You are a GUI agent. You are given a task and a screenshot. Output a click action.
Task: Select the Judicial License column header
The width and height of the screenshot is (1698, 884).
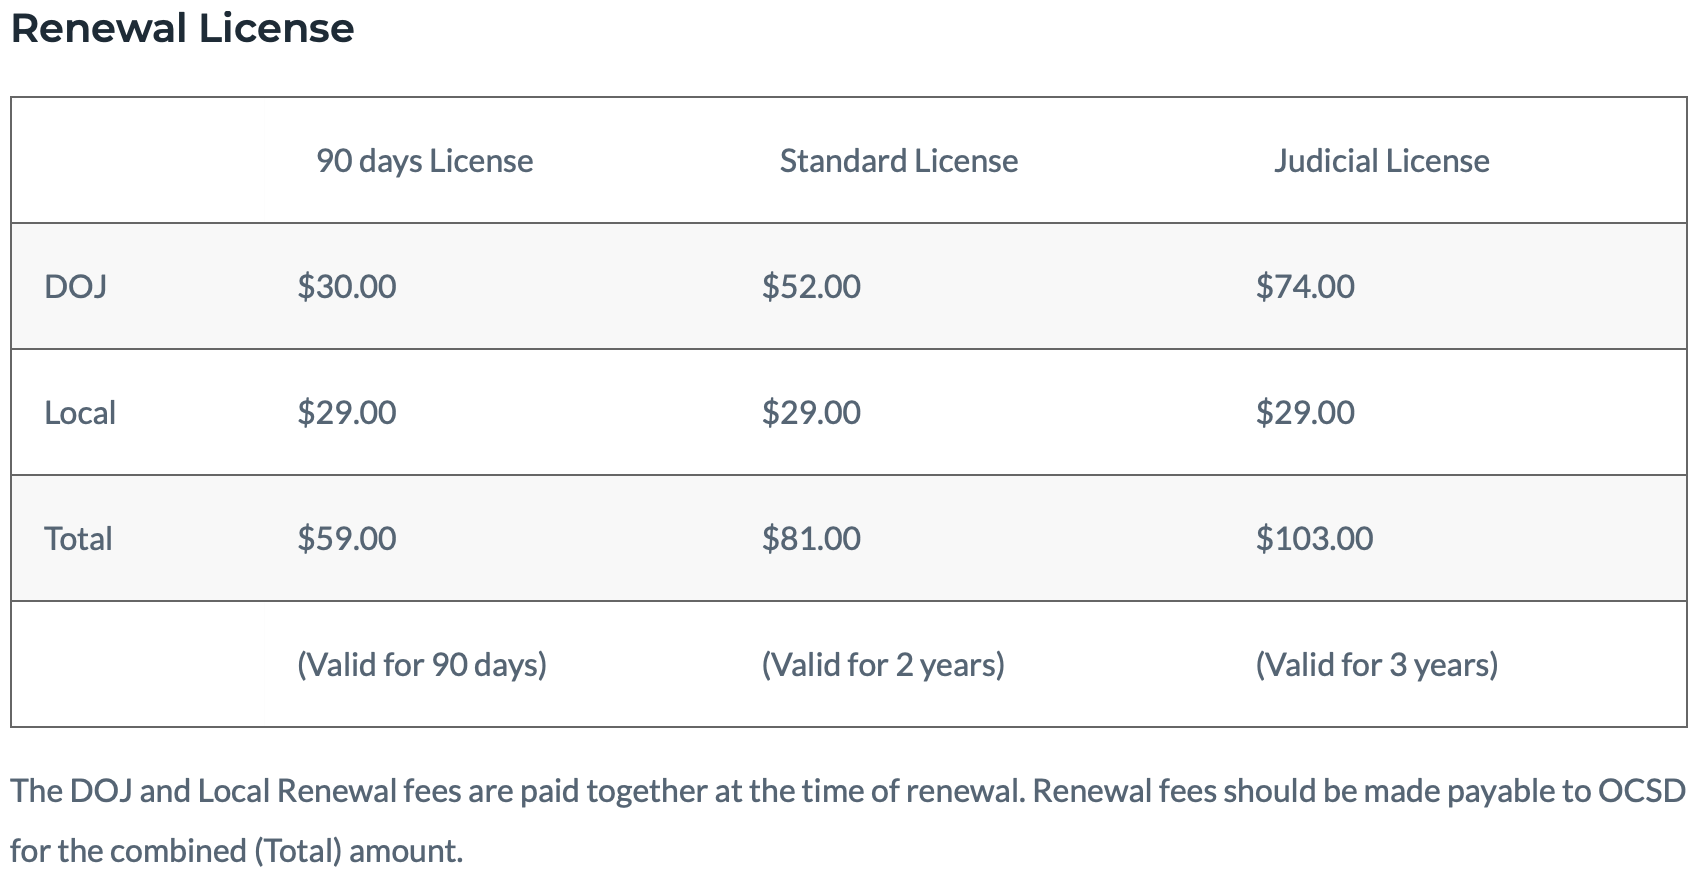[1381, 161]
